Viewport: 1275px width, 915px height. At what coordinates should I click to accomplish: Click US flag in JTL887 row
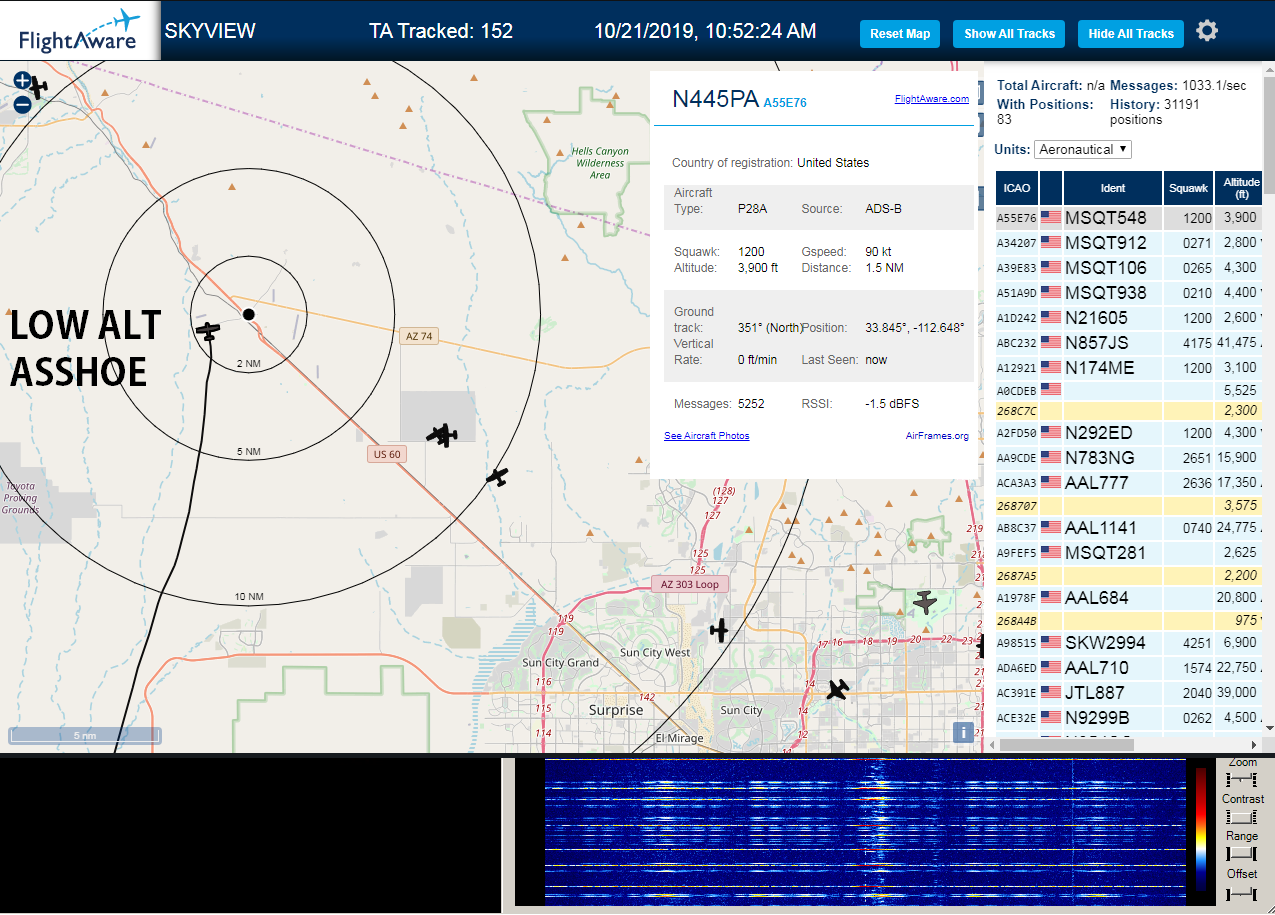coord(1051,692)
